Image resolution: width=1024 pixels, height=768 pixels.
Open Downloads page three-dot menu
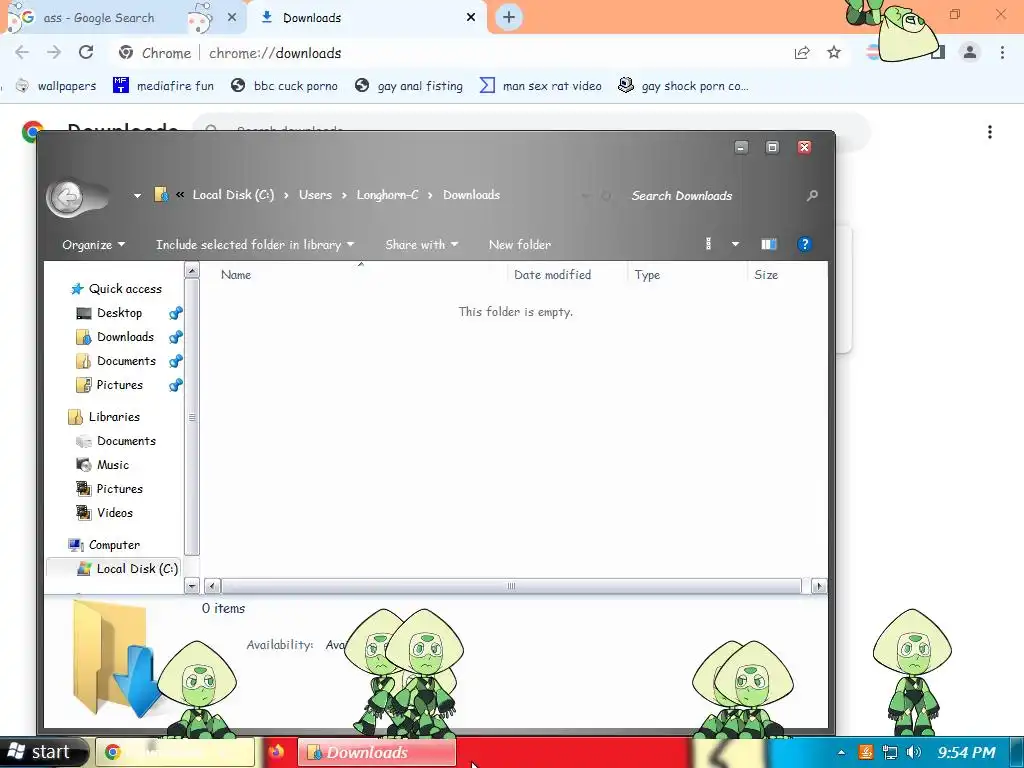click(990, 133)
